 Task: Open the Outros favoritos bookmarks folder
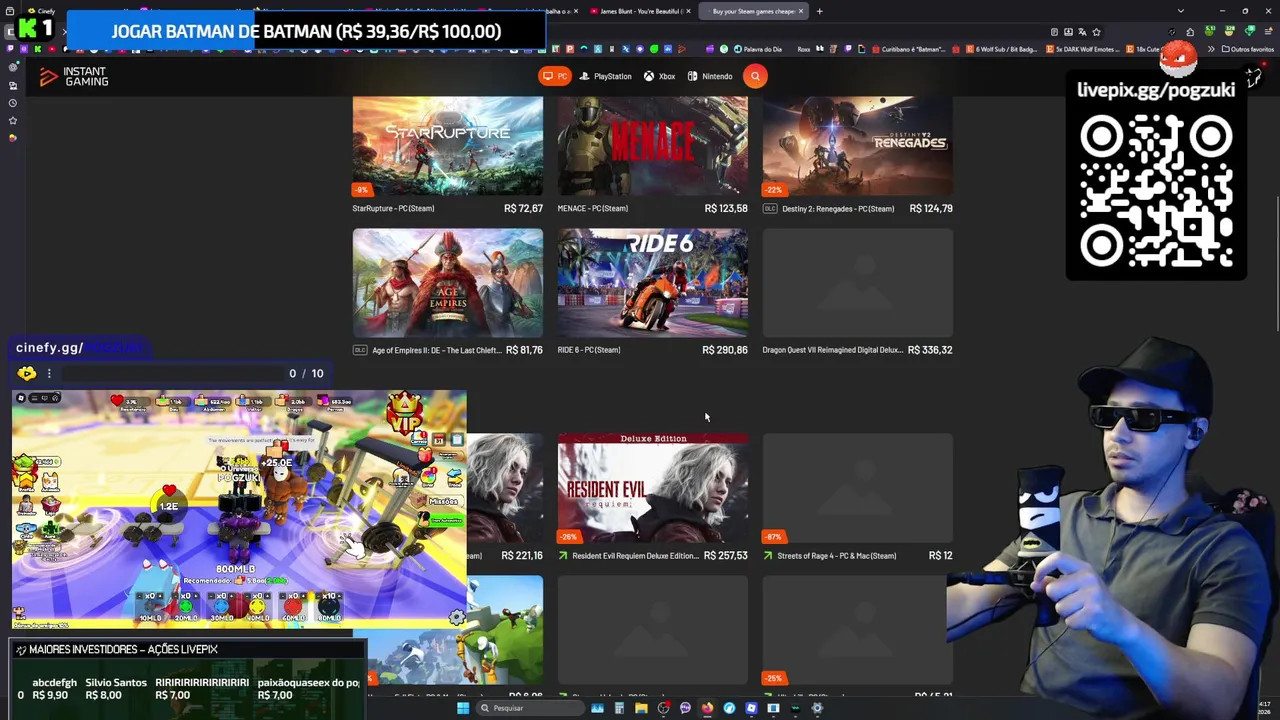coord(1249,49)
